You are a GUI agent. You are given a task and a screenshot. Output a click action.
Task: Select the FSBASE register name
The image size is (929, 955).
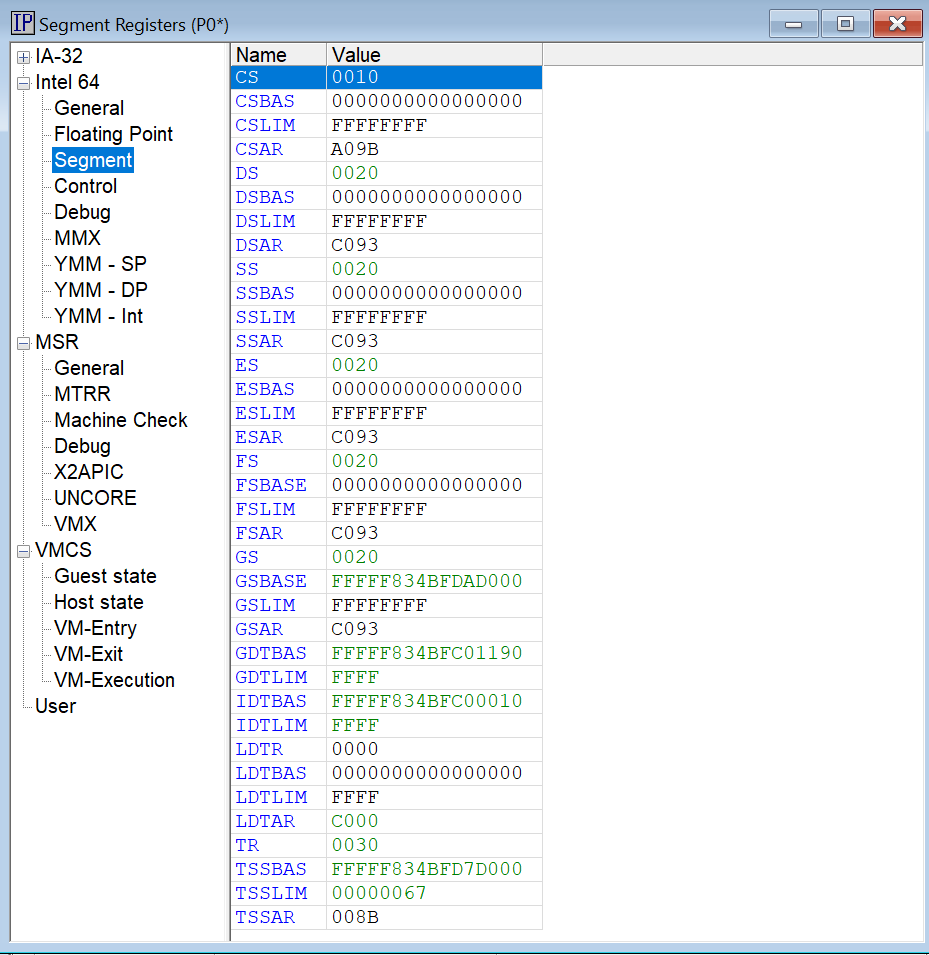pos(271,485)
